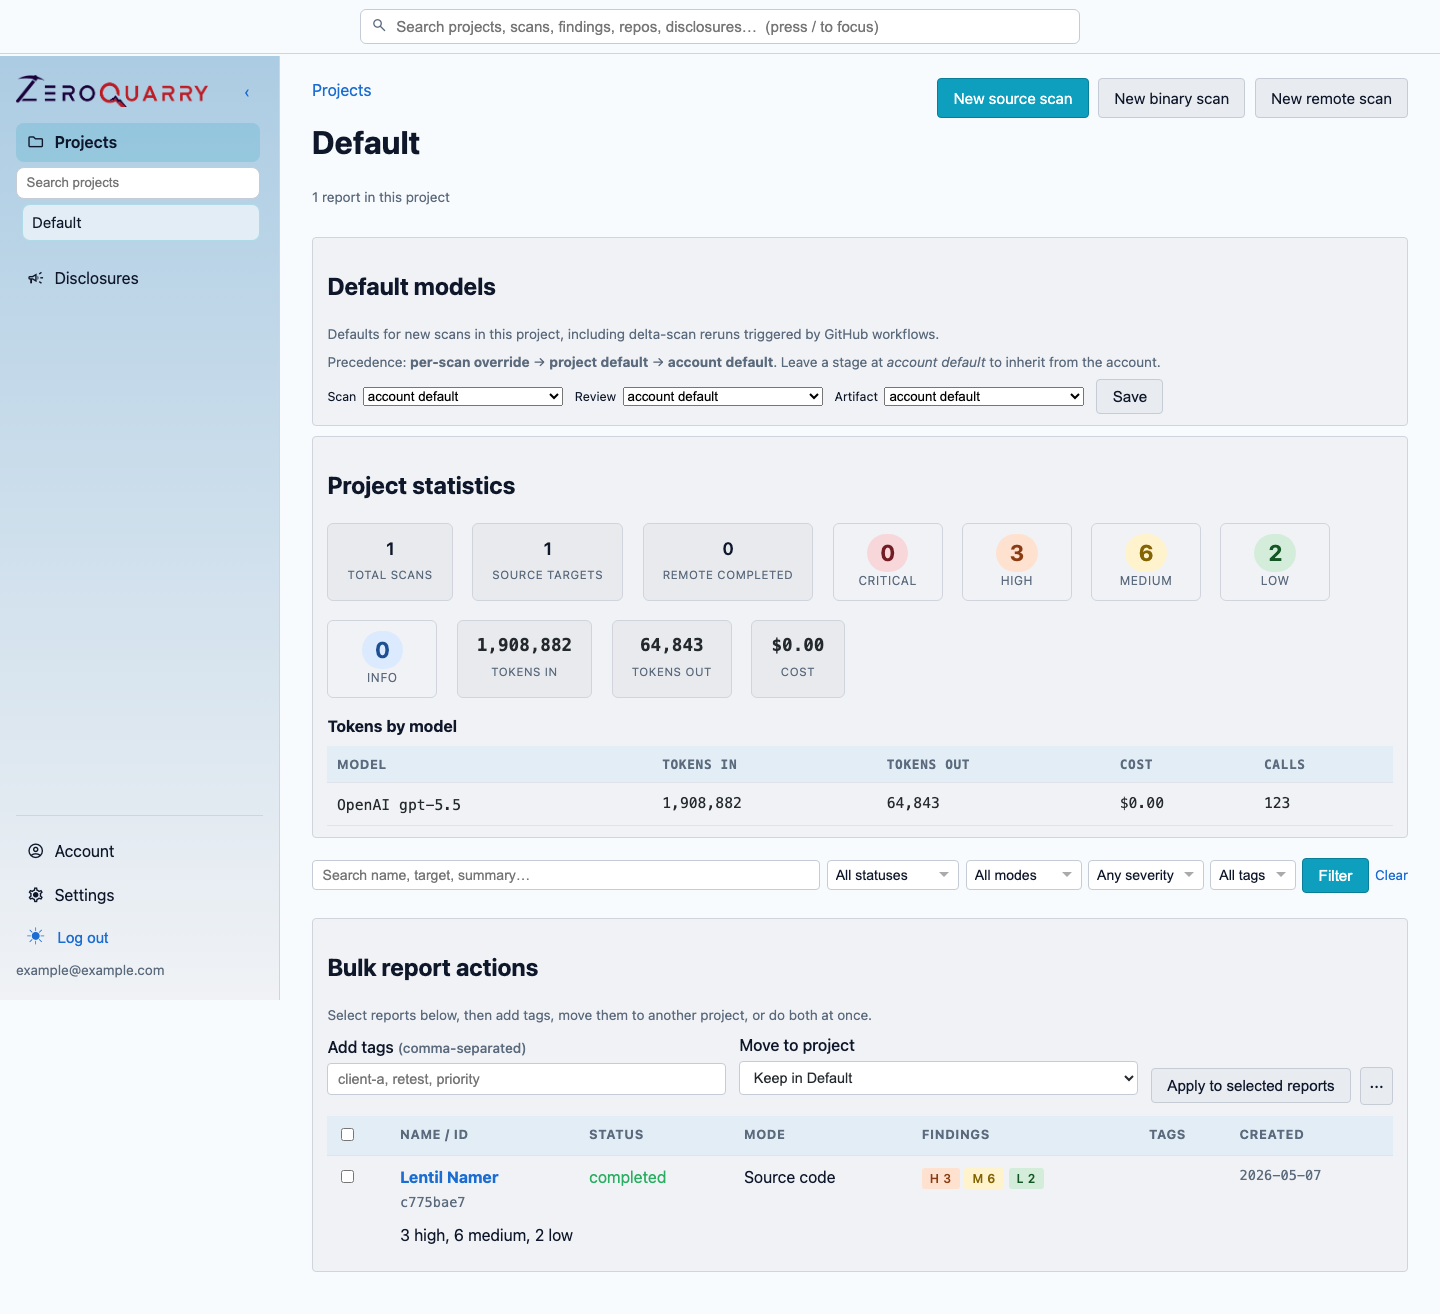
Task: Open the All tags filter
Action: (1253, 875)
